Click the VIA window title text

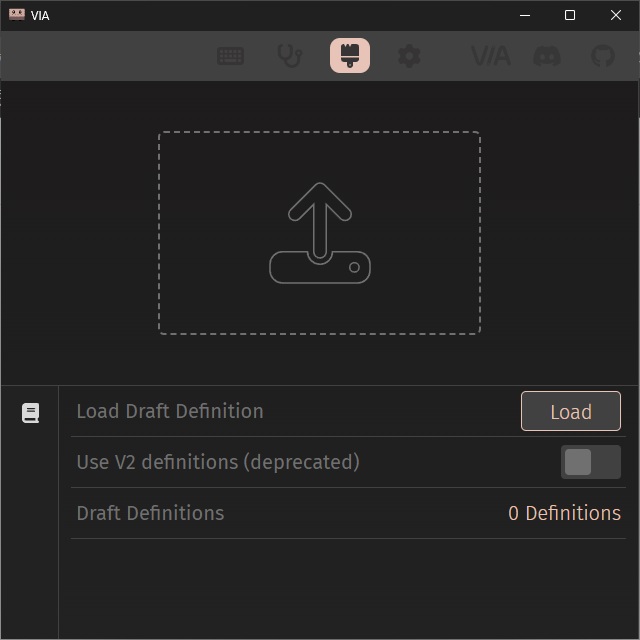[x=40, y=16]
